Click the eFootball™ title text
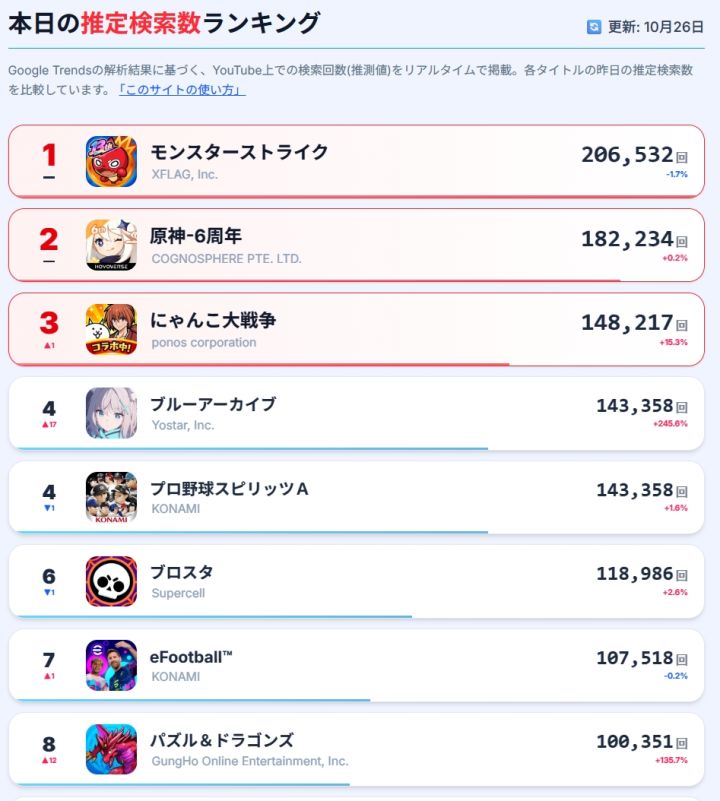The height and width of the screenshot is (801, 720). [191, 657]
